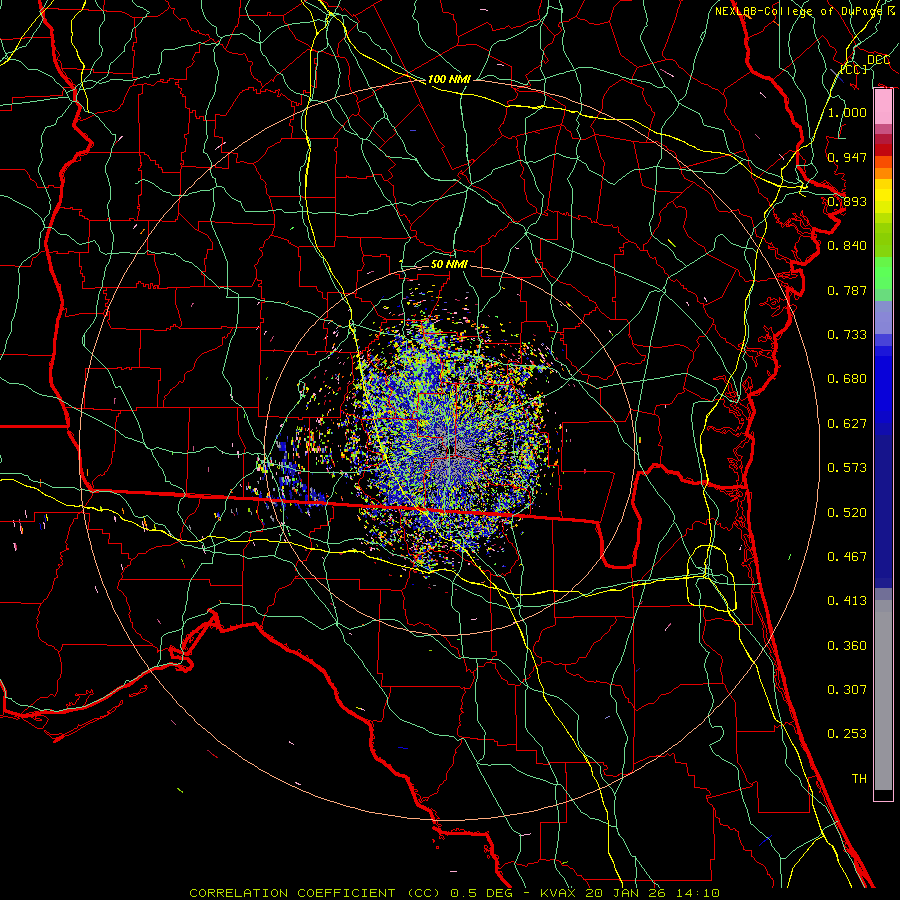Select the 0.573 value on the scale

pyautogui.click(x=847, y=468)
